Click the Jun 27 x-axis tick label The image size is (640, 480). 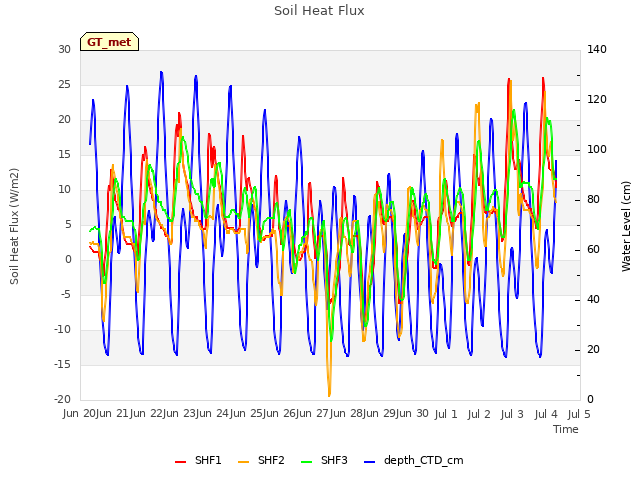click(x=313, y=413)
